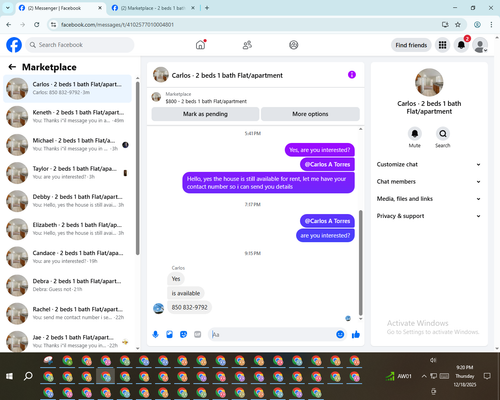The width and height of the screenshot is (500, 400).
Task: Click the 850 832-9792 message
Action: [189, 307]
